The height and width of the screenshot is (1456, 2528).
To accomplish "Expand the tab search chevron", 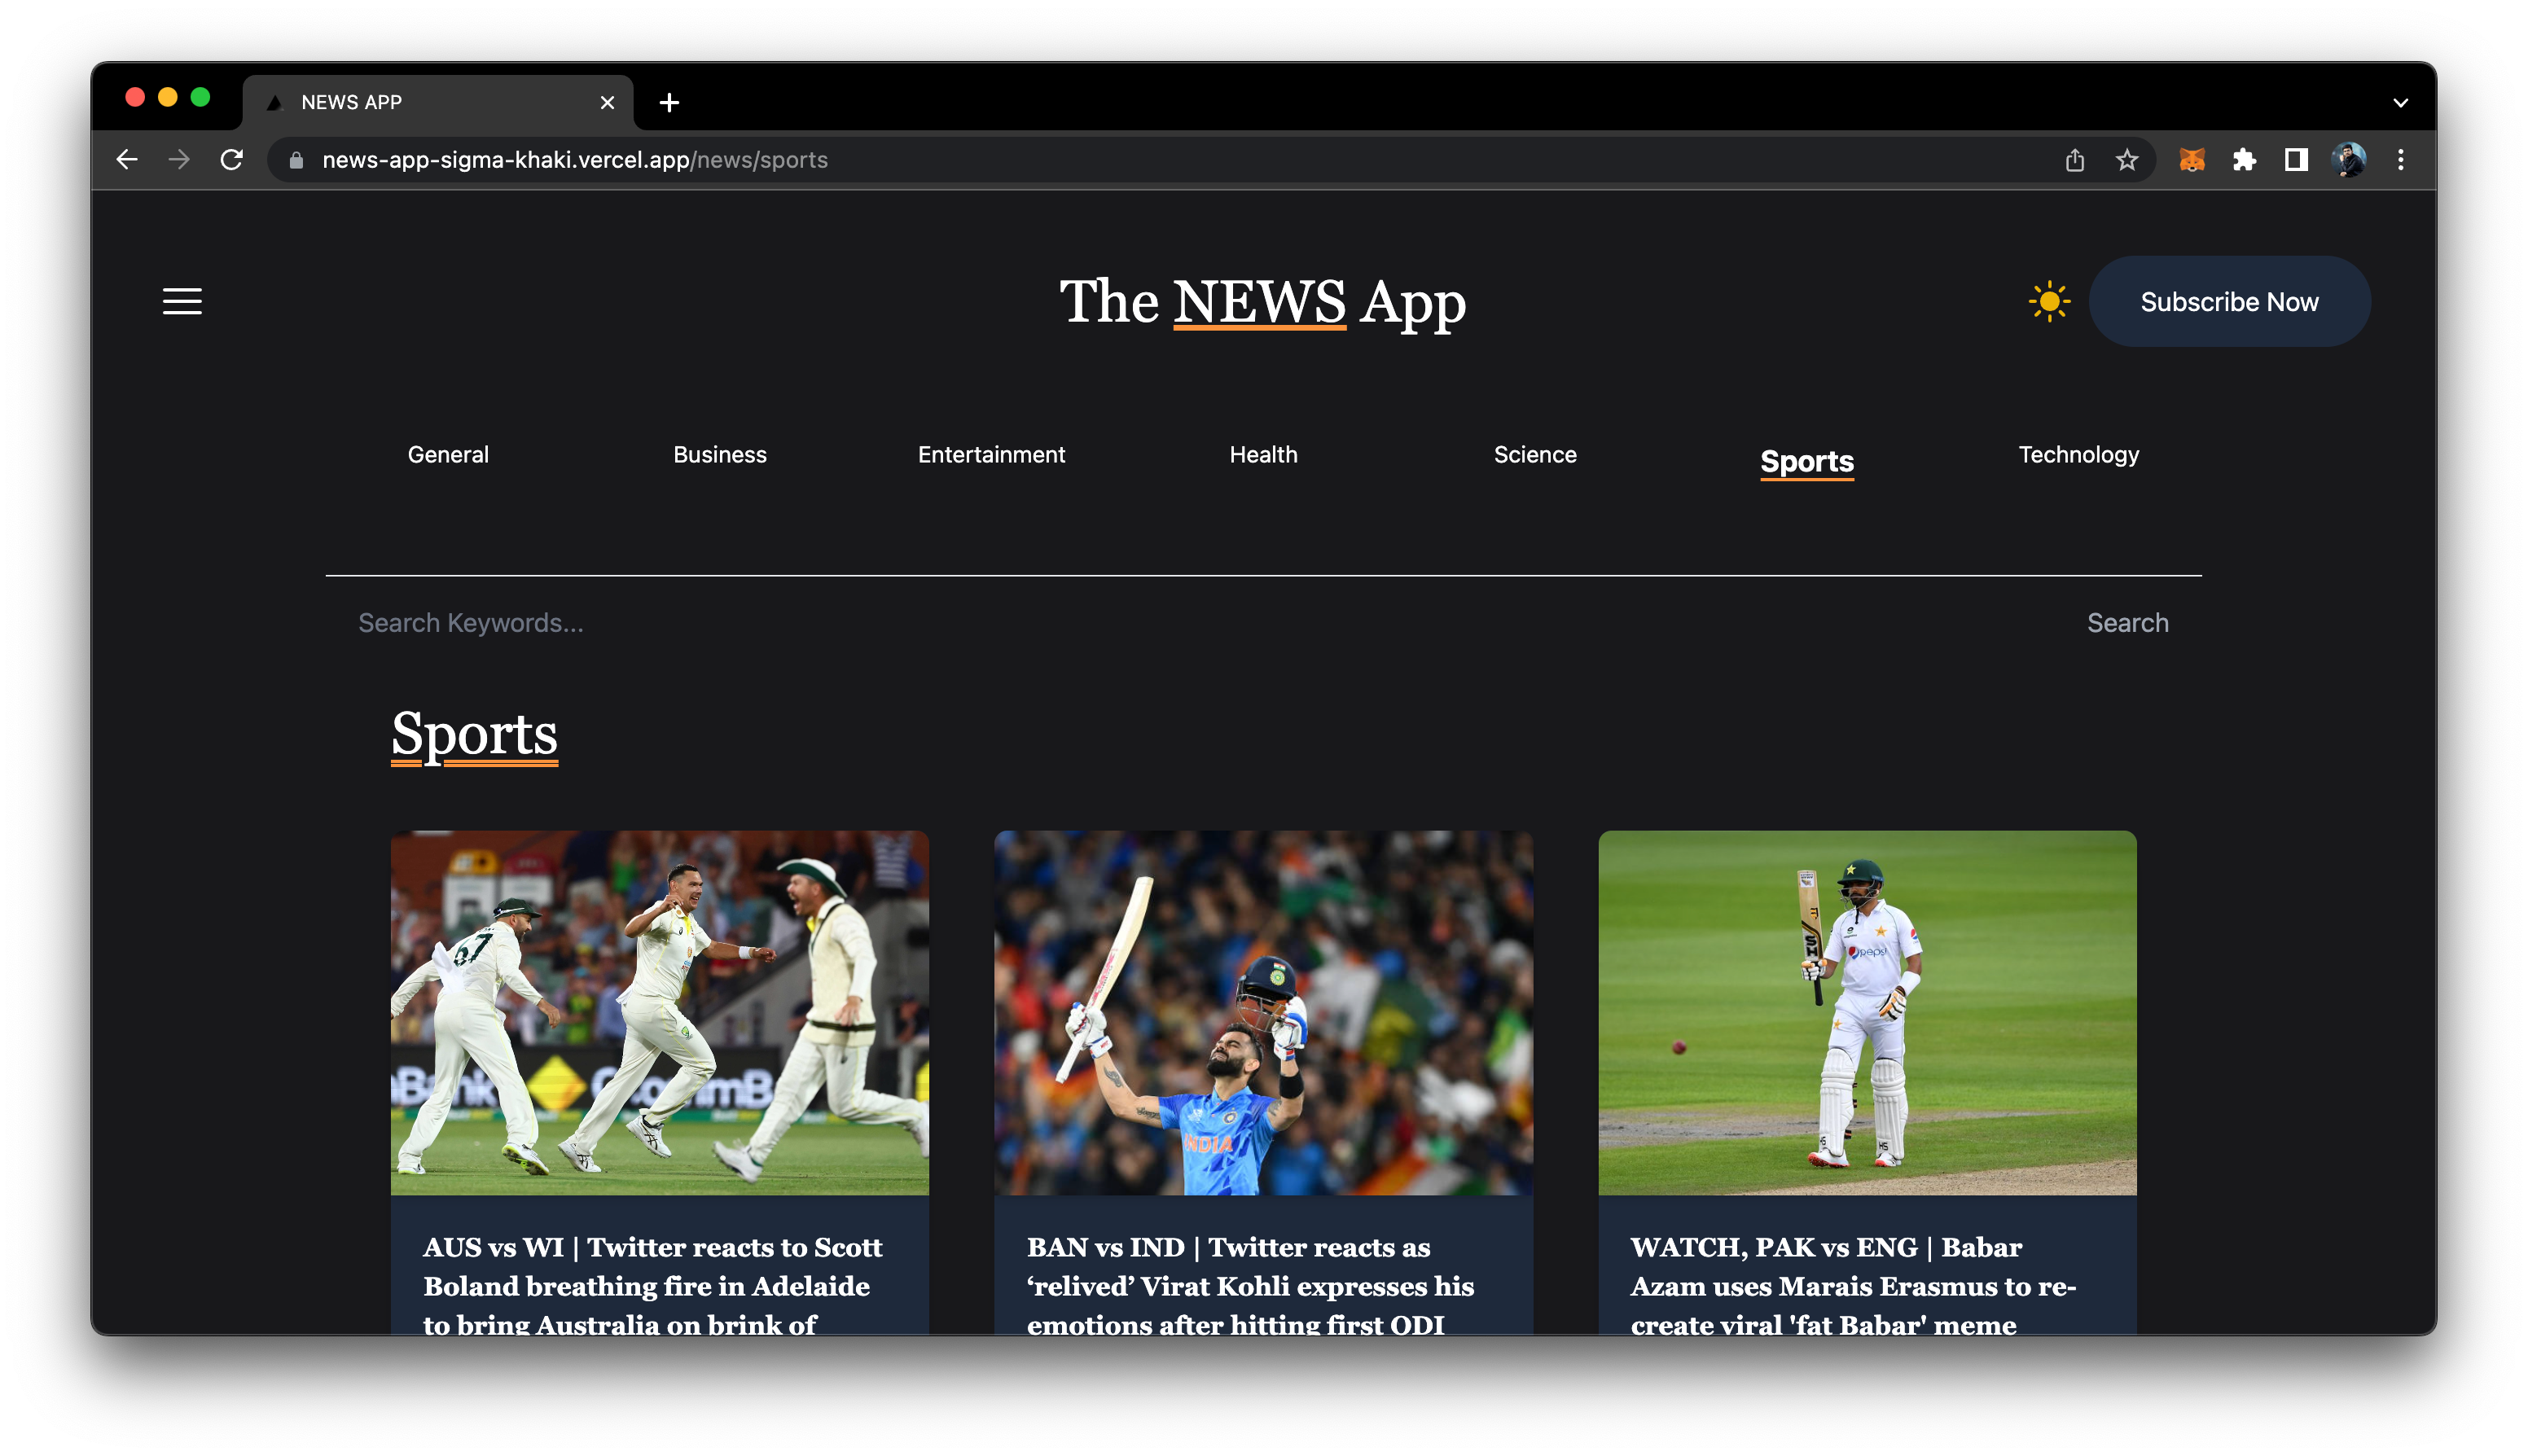I will coord(2400,103).
